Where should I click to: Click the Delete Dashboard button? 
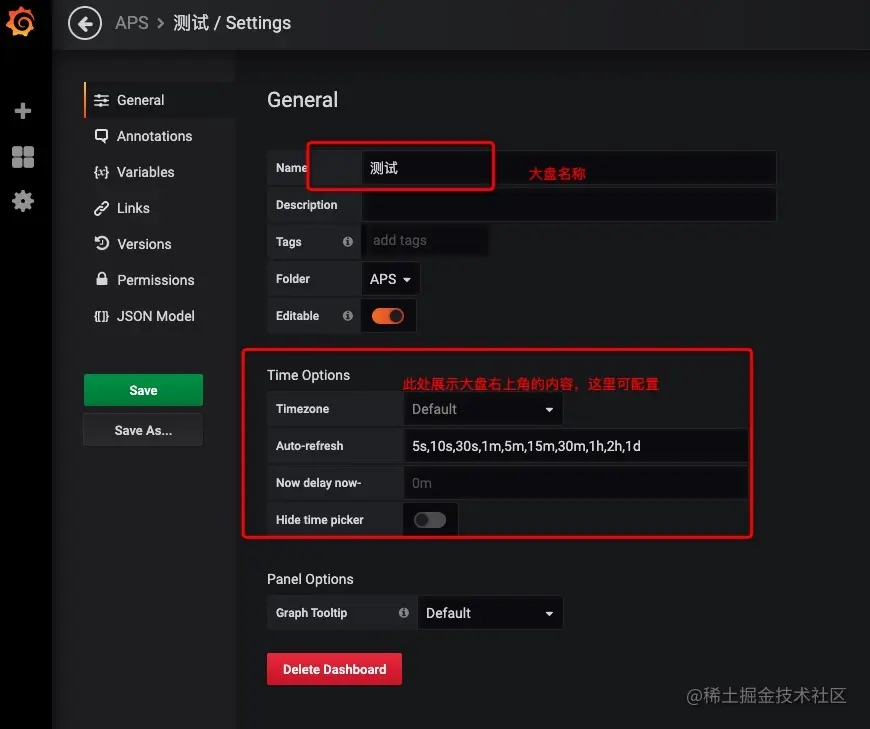pyautogui.click(x=334, y=668)
